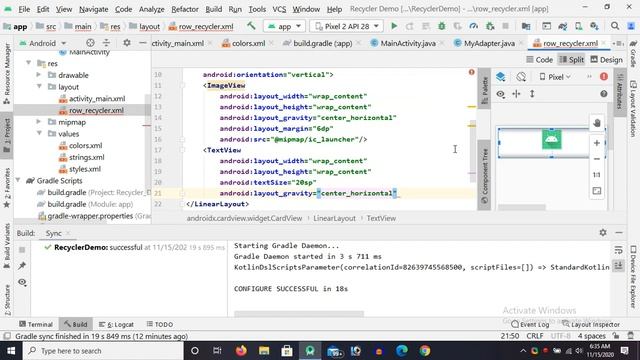Screen dimensions: 640x360
Task: Open the Event Log
Action: click(x=530, y=324)
